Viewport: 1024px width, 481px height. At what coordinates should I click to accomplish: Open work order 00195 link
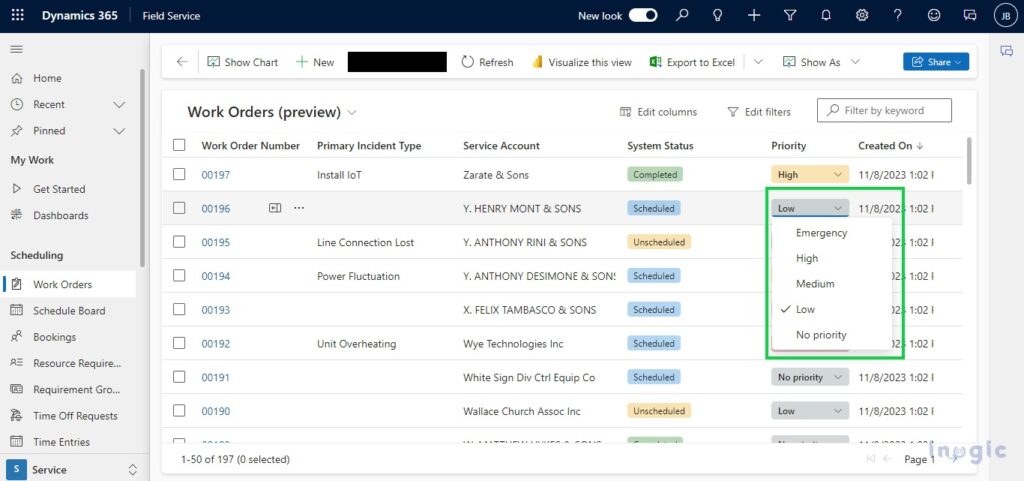(x=216, y=242)
